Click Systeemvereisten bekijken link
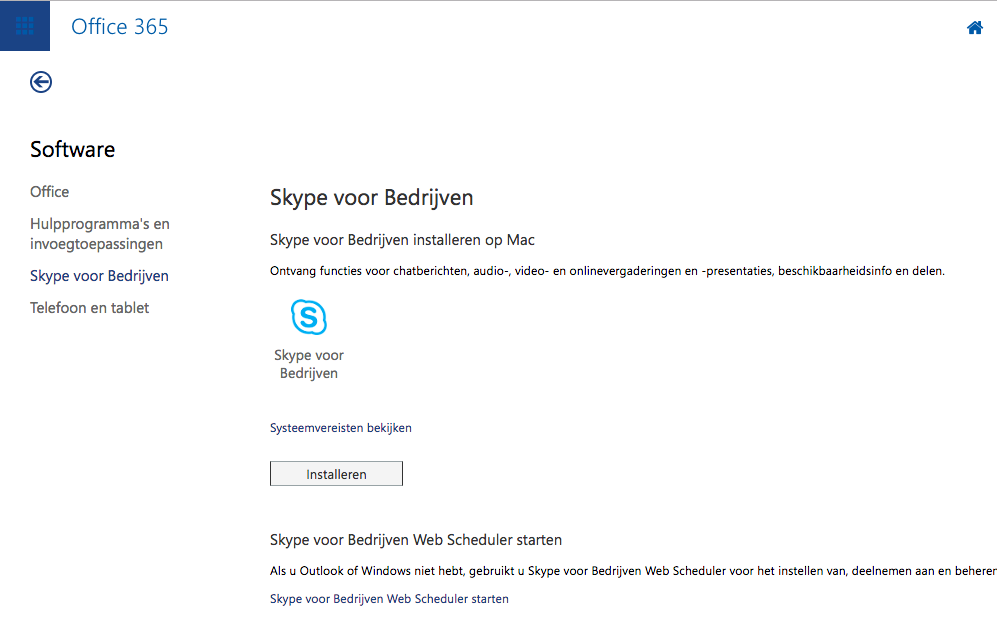 [x=341, y=428]
